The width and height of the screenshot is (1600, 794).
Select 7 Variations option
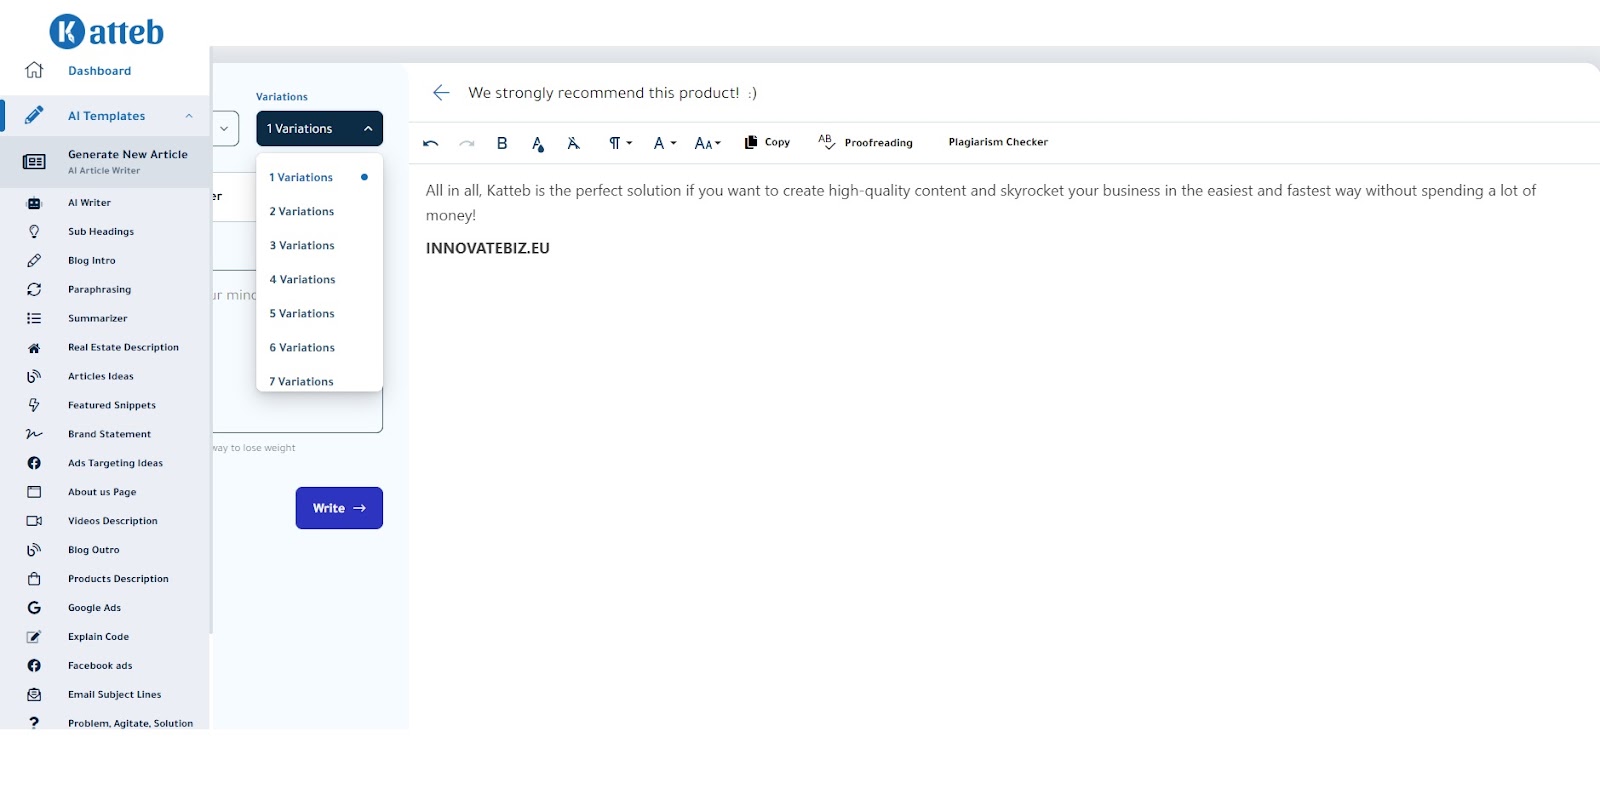click(x=319, y=380)
